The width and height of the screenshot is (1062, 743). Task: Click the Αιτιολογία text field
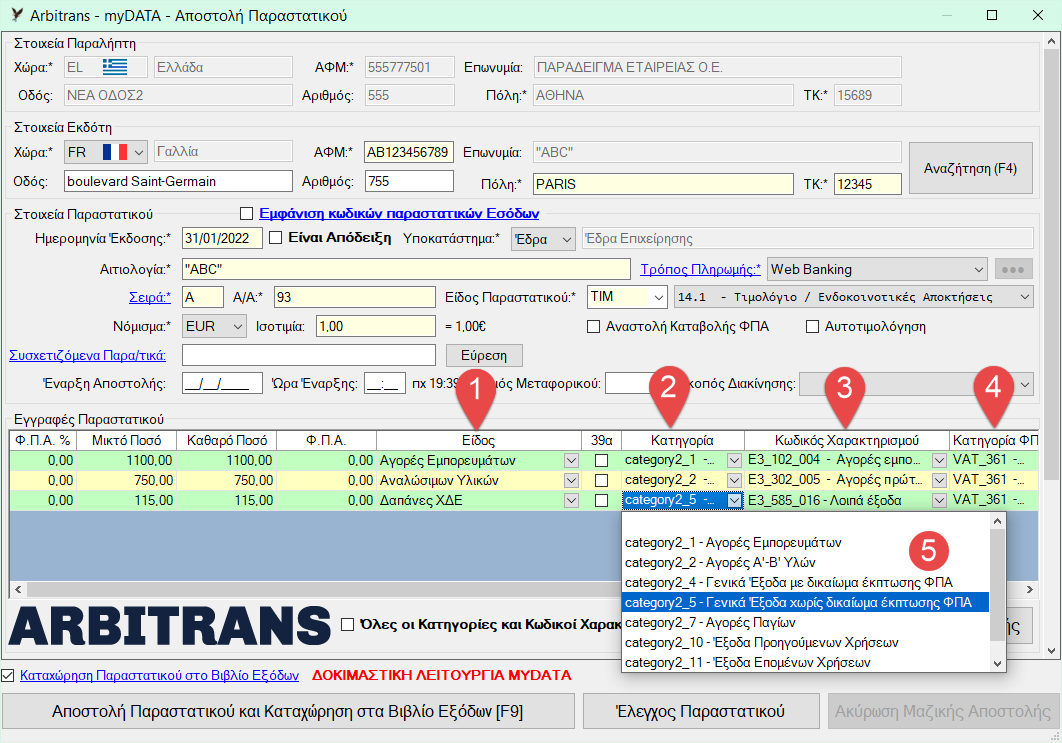point(406,269)
